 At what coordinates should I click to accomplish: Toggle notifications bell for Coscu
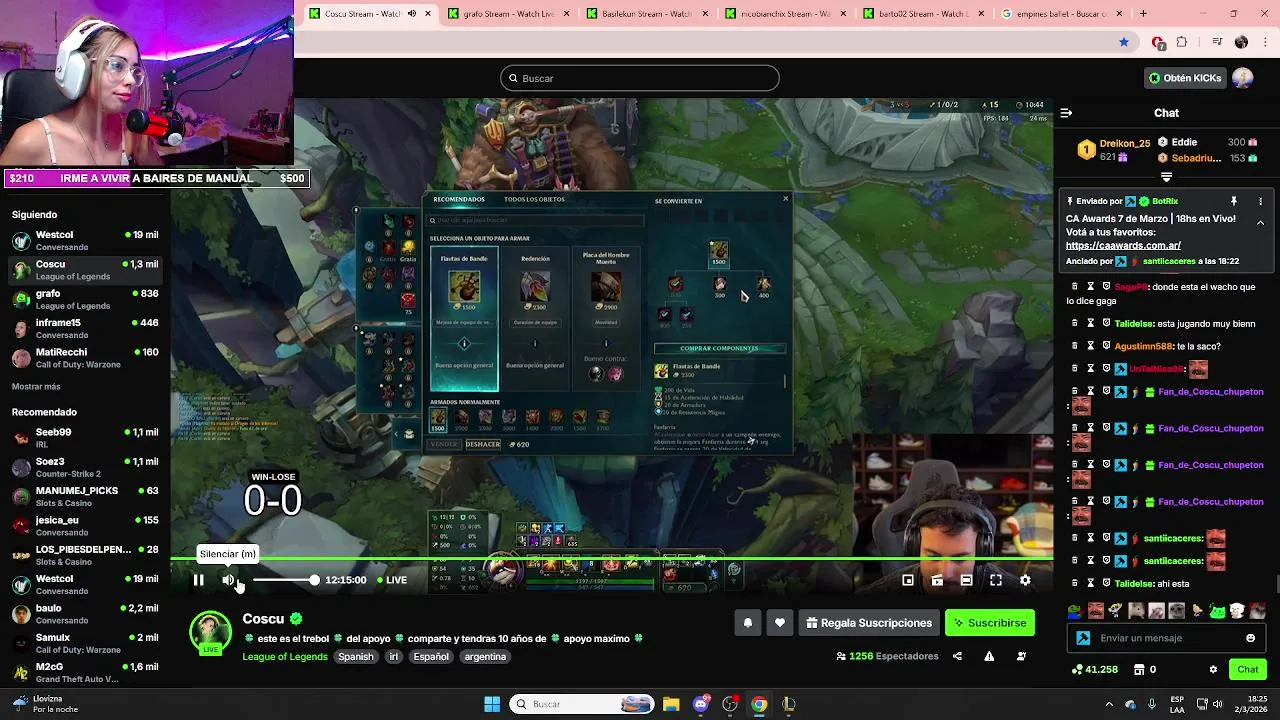tap(747, 623)
